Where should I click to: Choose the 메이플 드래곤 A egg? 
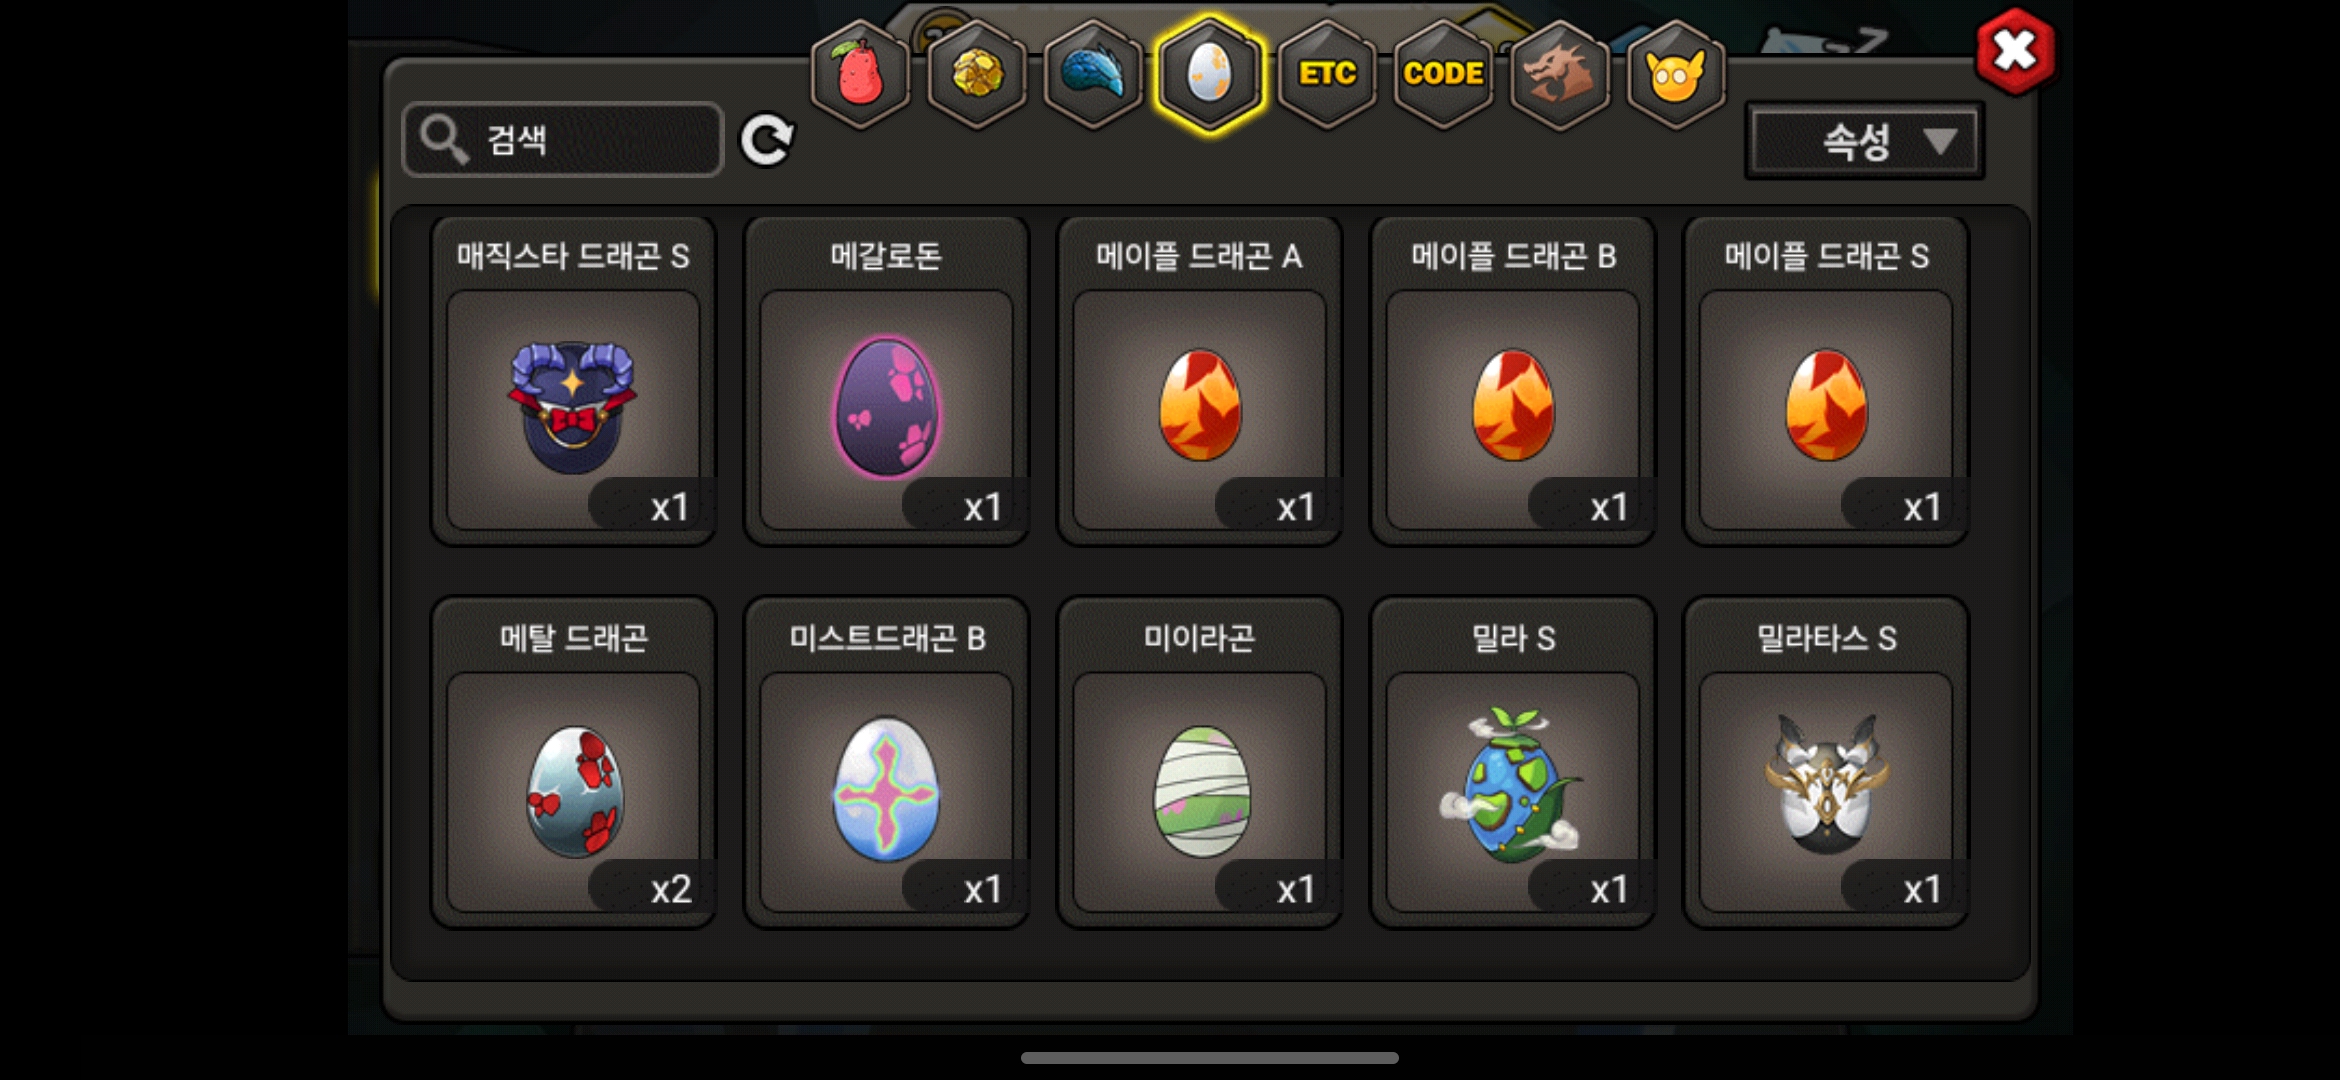point(1199,381)
